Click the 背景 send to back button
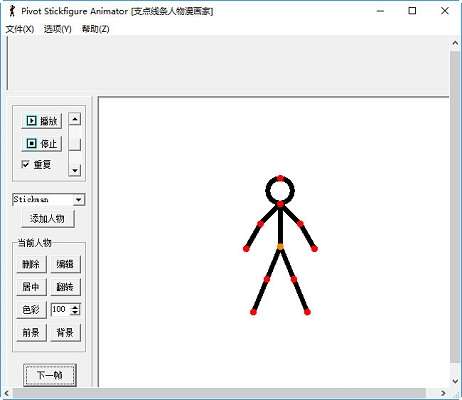 pos(65,332)
